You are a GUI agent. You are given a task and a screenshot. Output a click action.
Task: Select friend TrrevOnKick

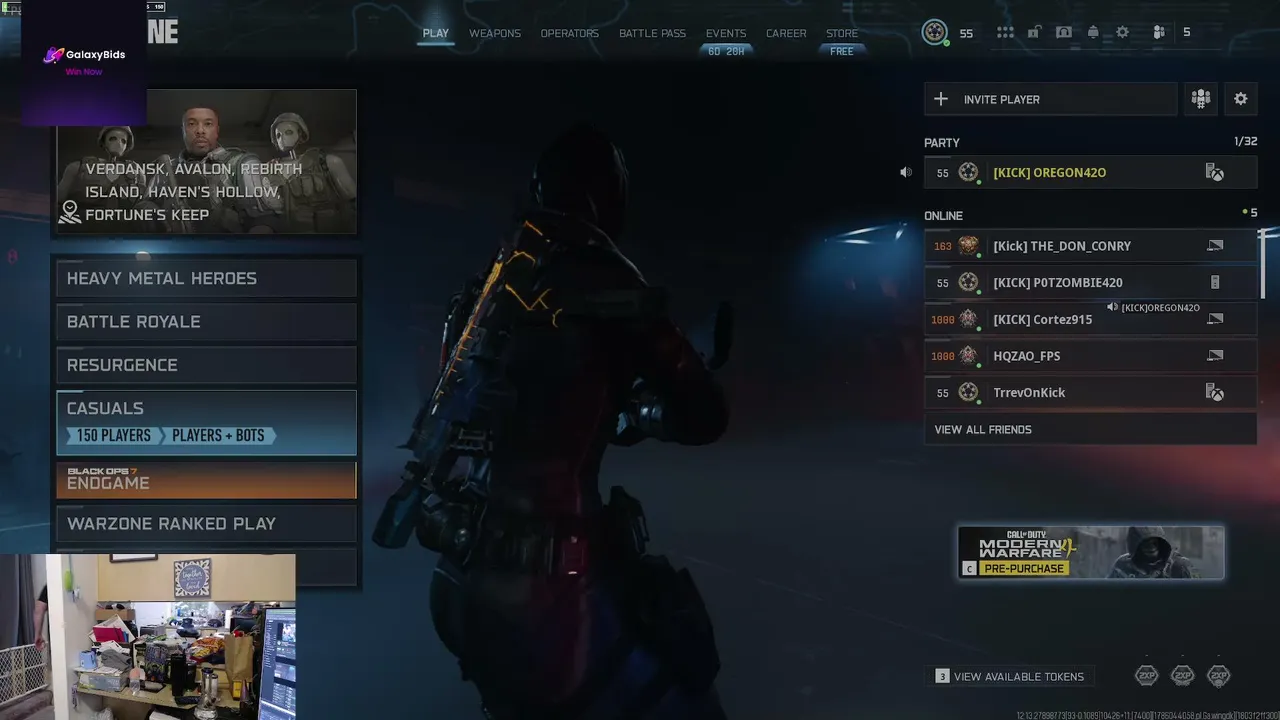click(x=1090, y=392)
